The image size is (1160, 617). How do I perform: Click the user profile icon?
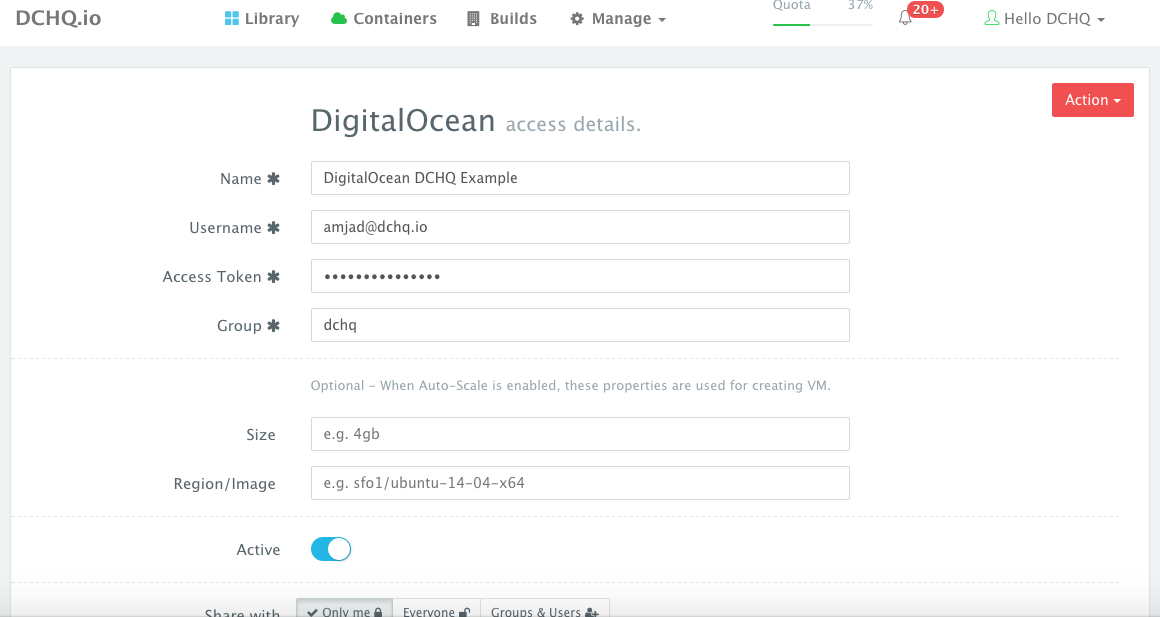pyautogui.click(x=991, y=18)
